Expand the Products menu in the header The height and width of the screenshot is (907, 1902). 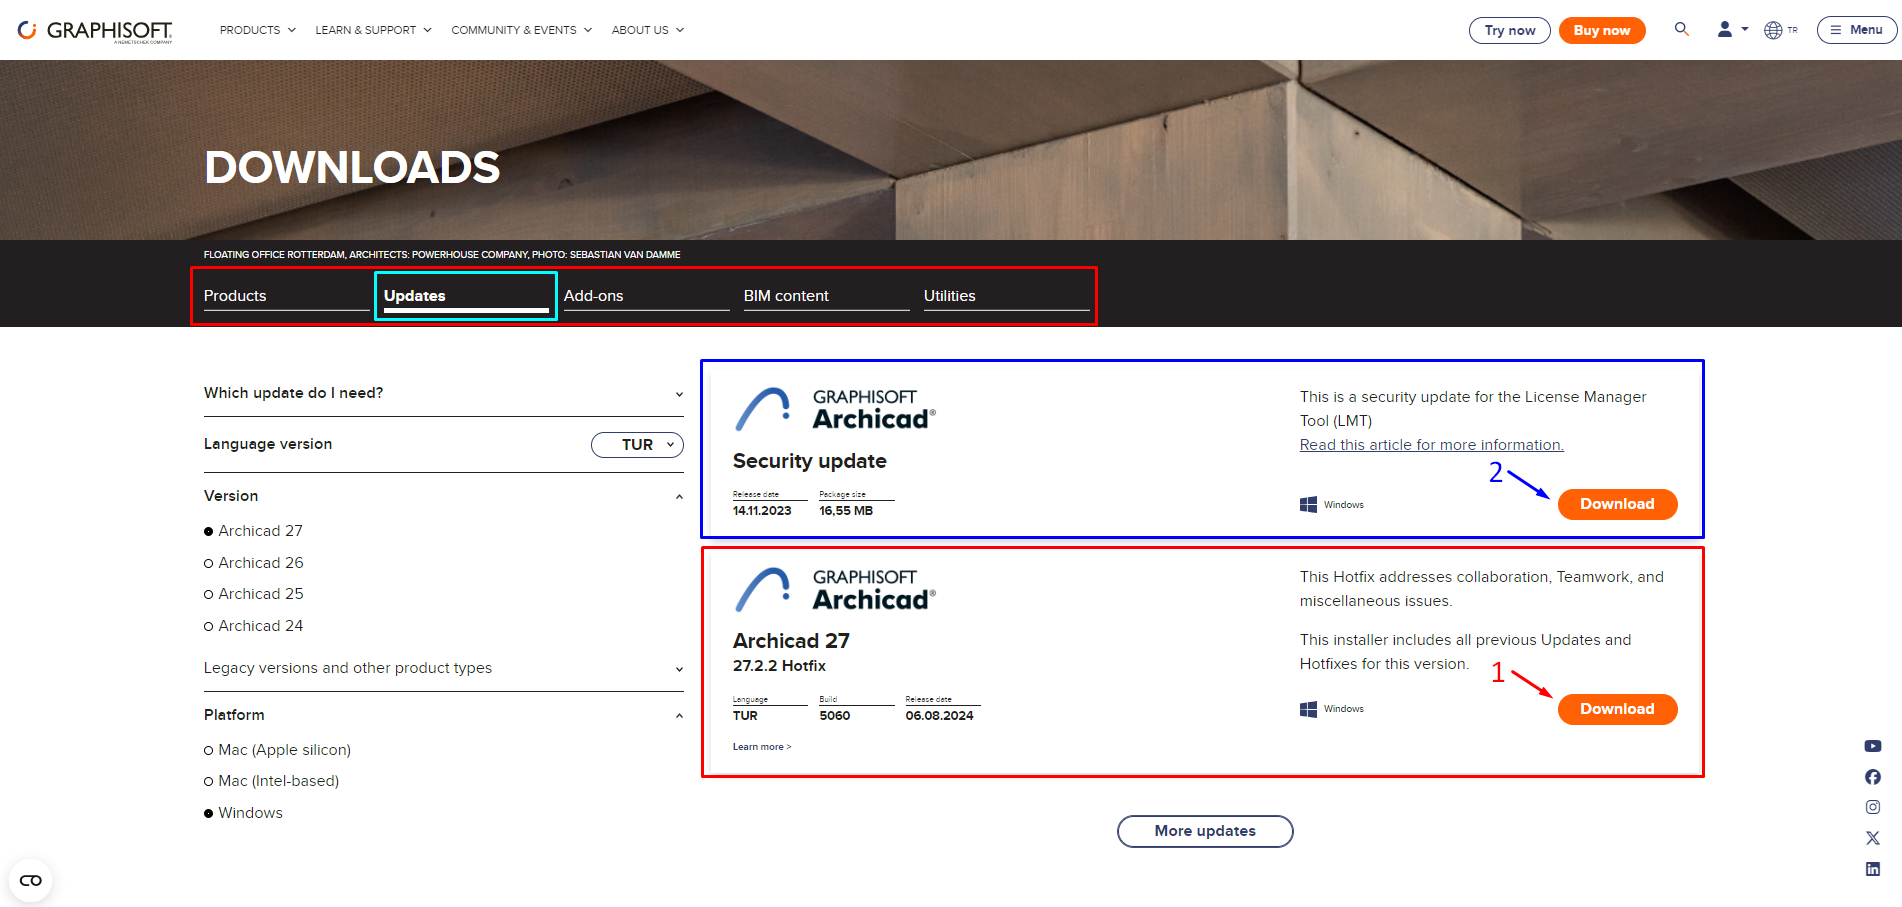pyautogui.click(x=258, y=30)
